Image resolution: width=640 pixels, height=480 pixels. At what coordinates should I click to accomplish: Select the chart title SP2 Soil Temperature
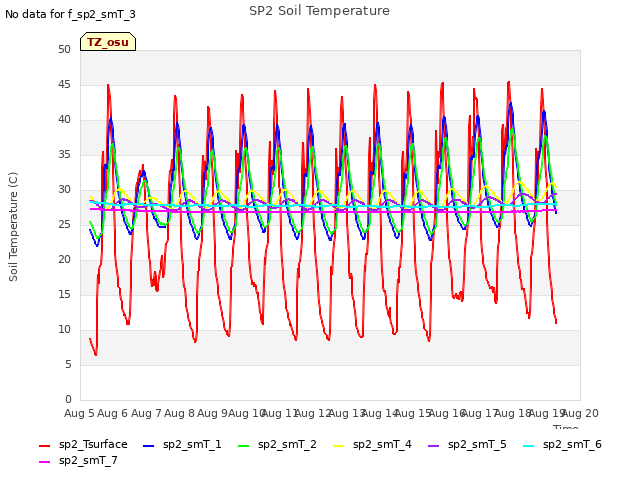pyautogui.click(x=319, y=11)
